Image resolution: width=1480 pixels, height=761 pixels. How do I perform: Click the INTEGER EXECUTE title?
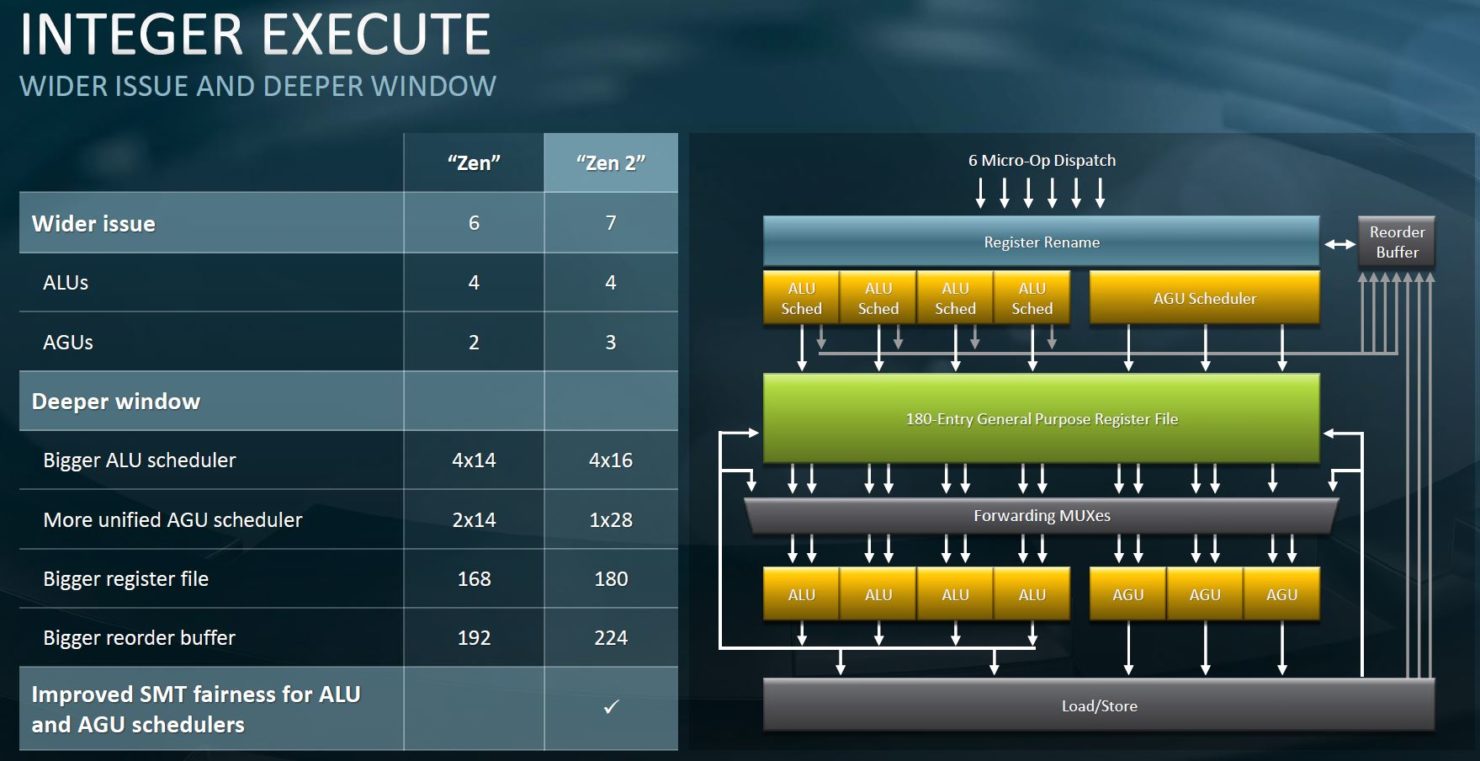coord(255,35)
